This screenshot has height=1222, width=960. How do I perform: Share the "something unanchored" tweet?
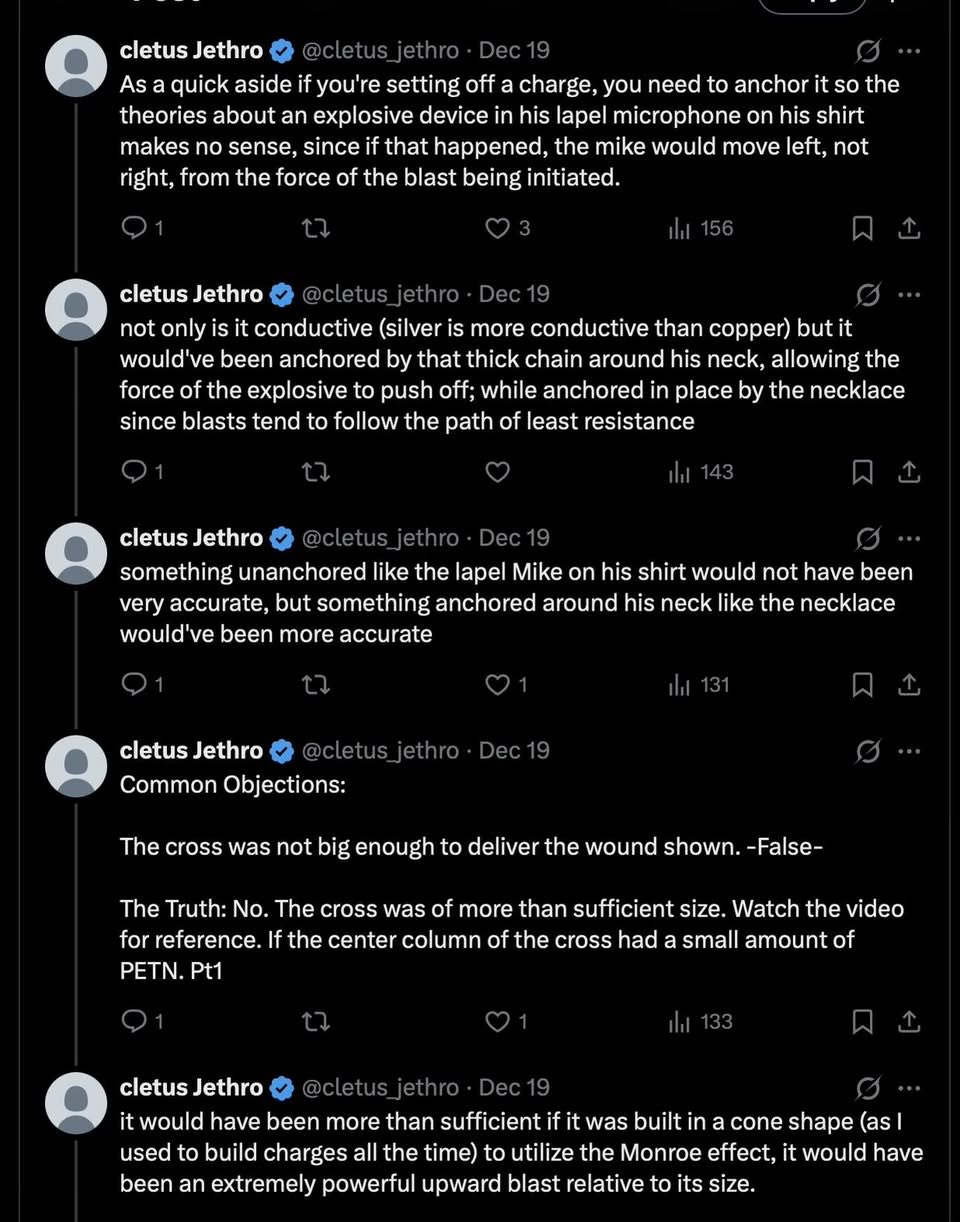(x=908, y=685)
